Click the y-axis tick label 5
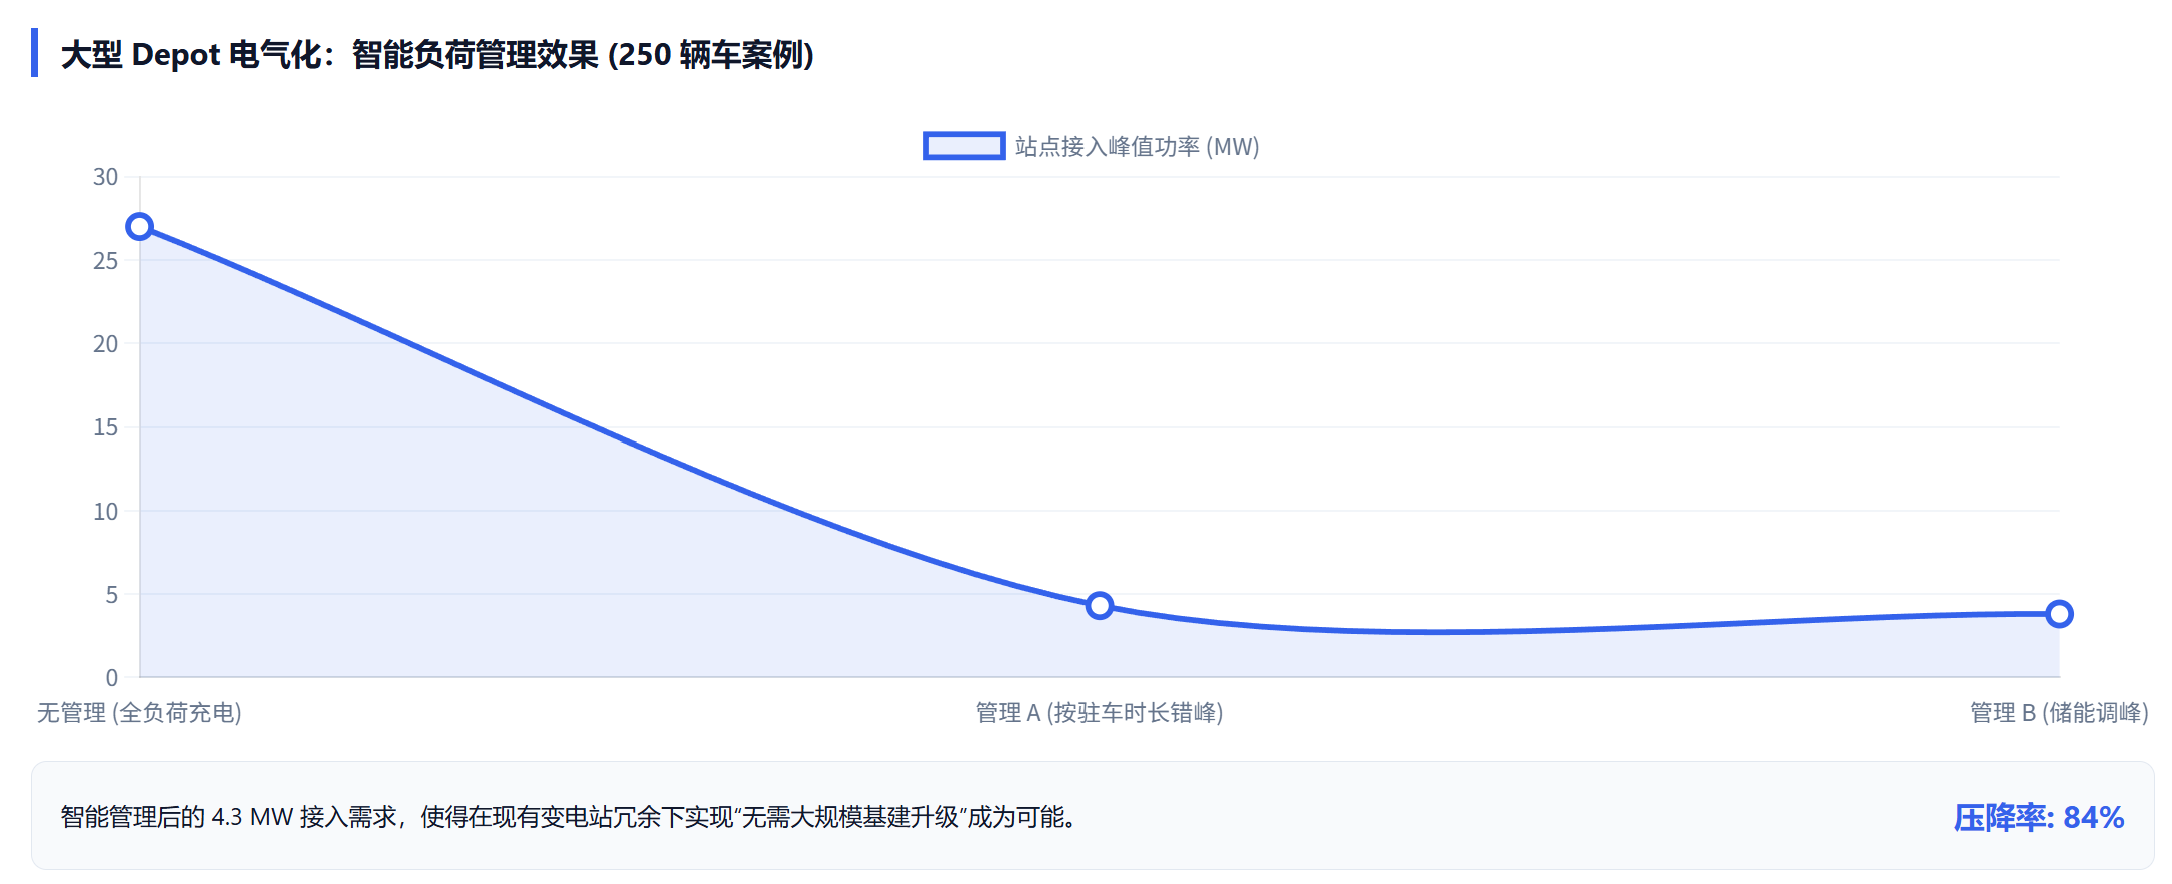This screenshot has width=2172, height=884. pyautogui.click(x=111, y=595)
